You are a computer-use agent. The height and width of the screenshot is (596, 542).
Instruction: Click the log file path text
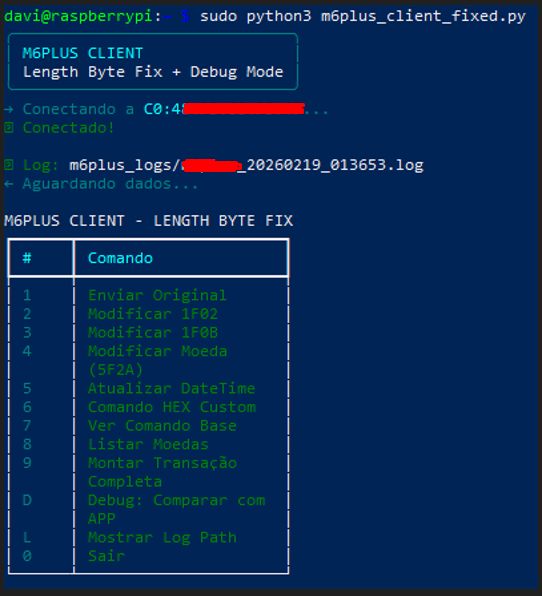click(246, 165)
